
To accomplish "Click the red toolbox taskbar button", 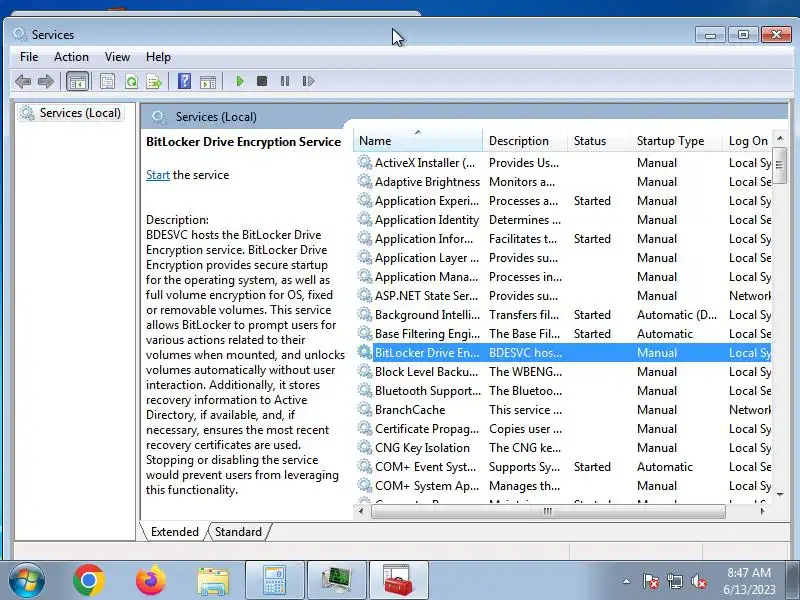I will (398, 581).
